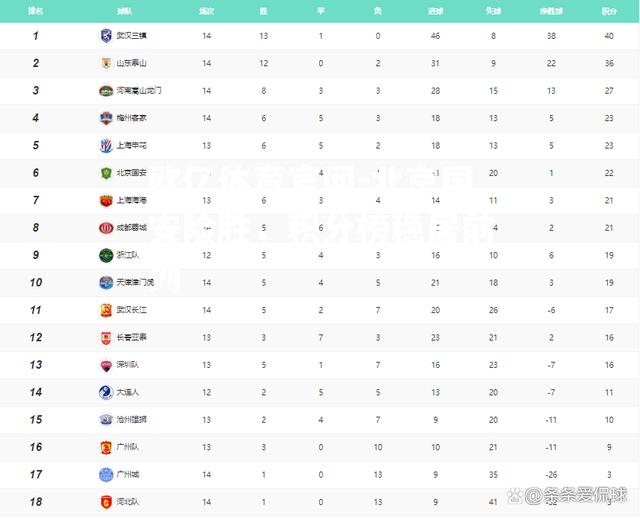
Task: Open the 上海申花 team logo
Action: tap(106, 145)
